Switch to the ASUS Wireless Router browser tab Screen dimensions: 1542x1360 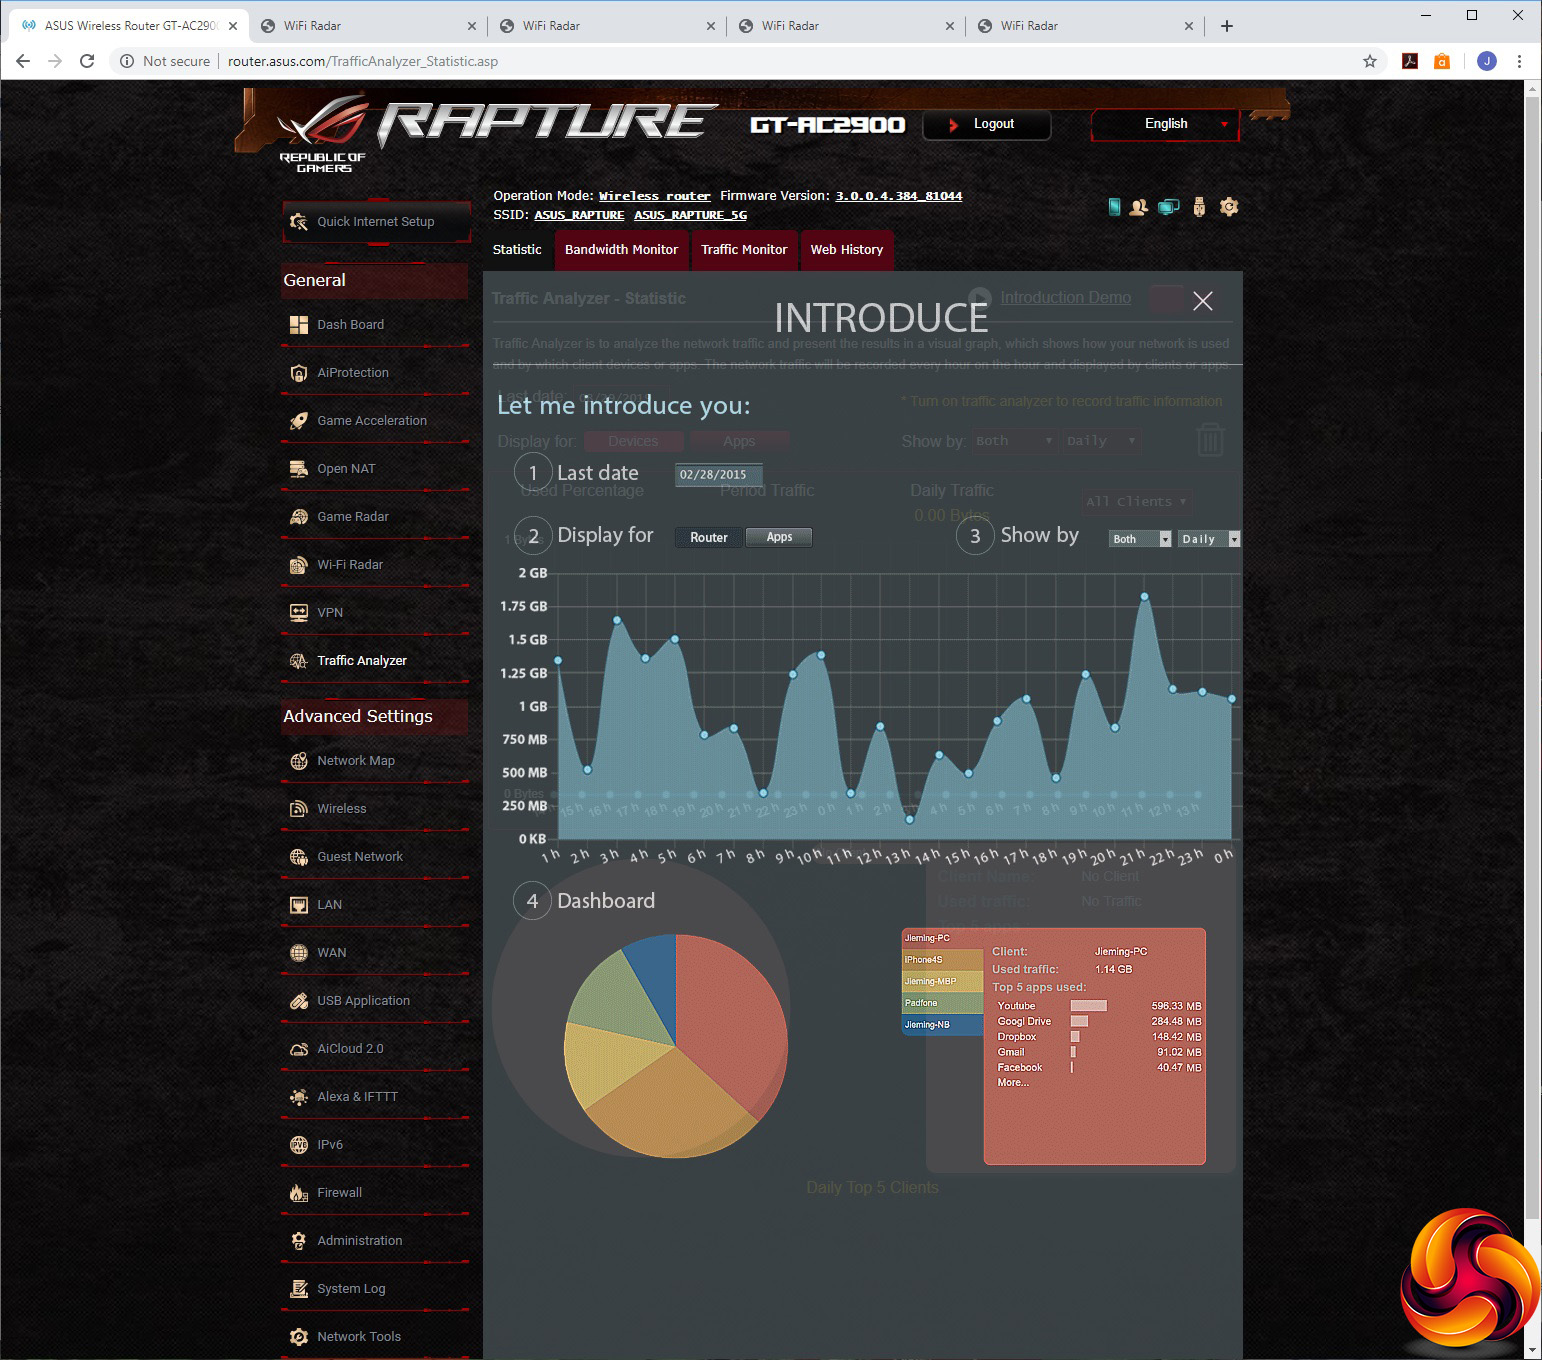[127, 26]
